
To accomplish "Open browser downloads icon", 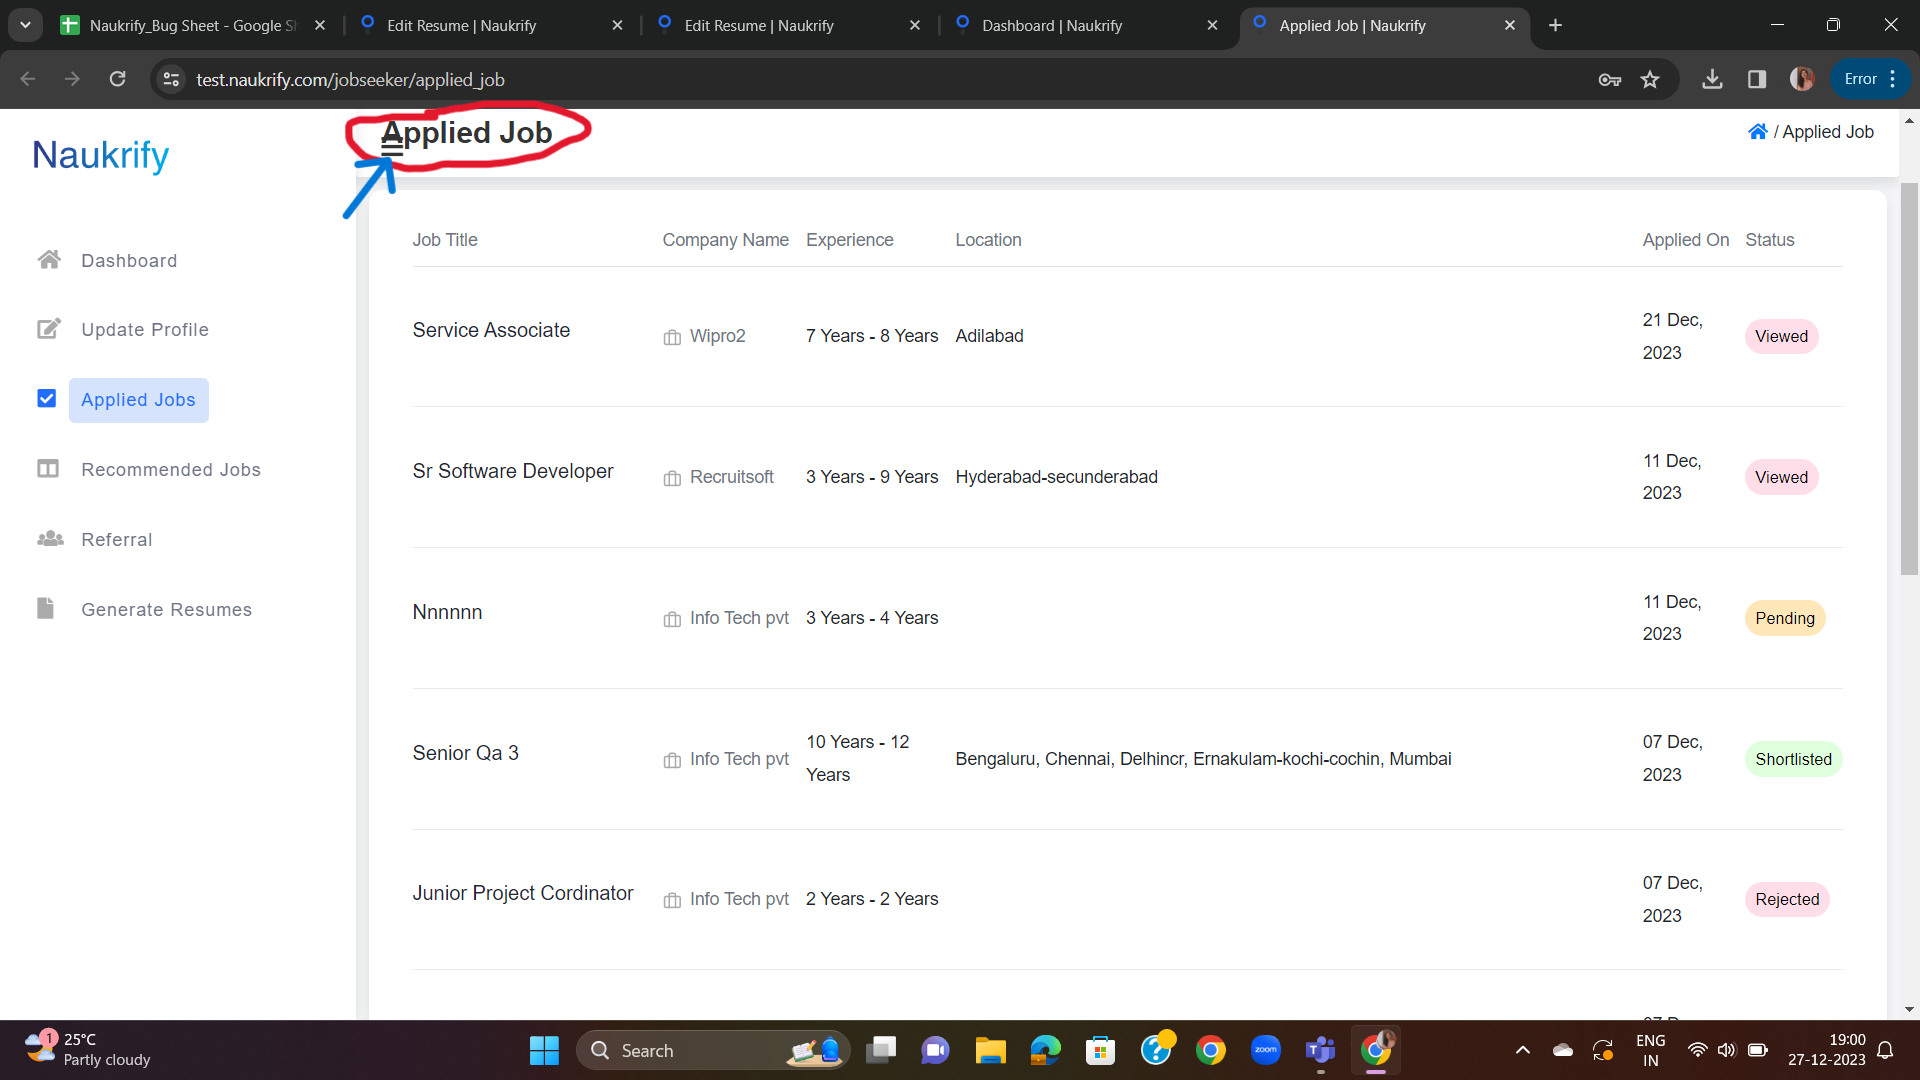I will 1712,79.
